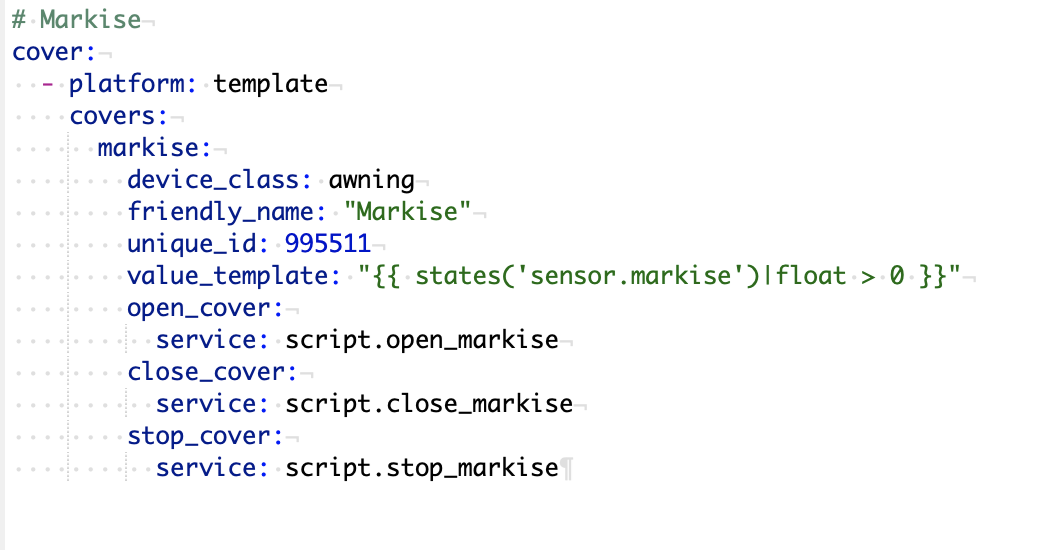
Task: Click the 'value_template:' key
Action: coord(234,275)
